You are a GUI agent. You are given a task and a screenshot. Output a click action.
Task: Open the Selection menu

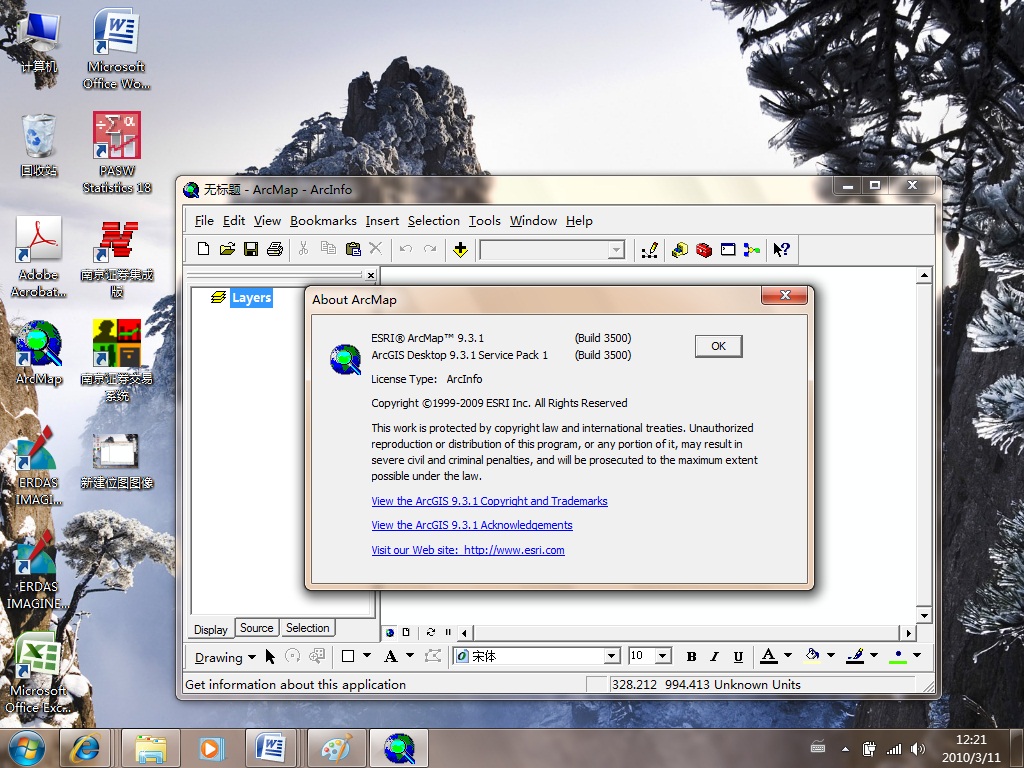click(434, 221)
